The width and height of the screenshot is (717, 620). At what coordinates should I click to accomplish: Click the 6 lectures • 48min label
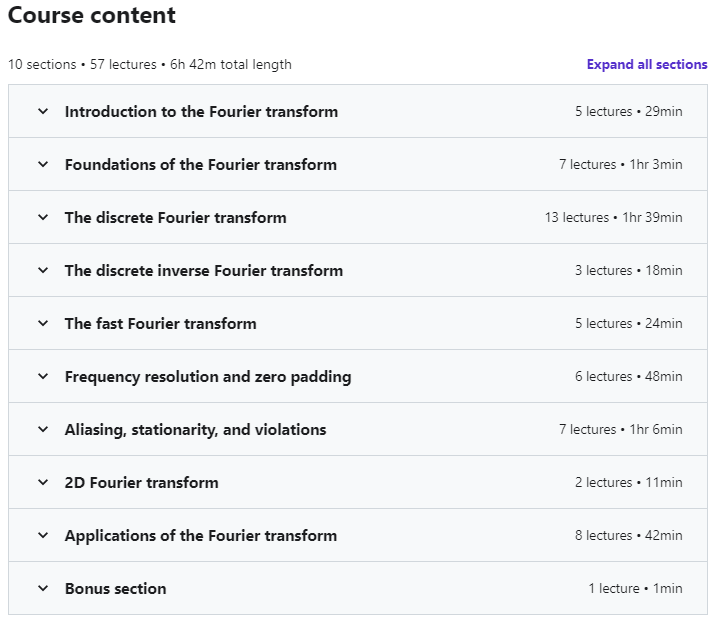click(628, 377)
